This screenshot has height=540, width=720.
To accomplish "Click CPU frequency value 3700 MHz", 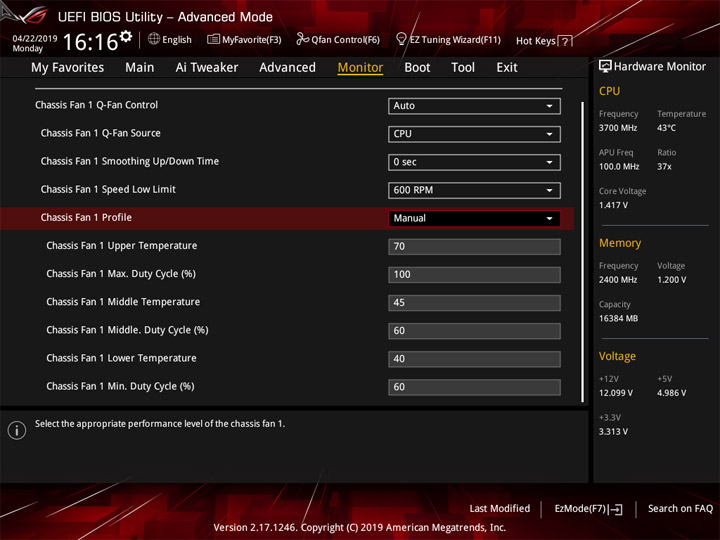I will (x=618, y=128).
